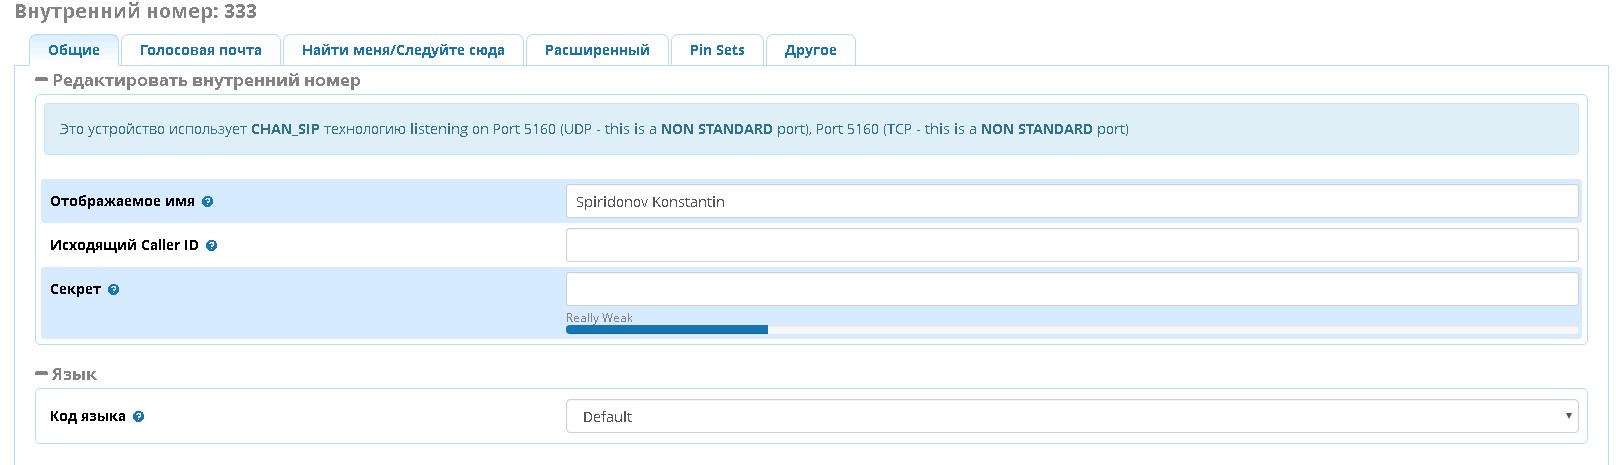
Task: Open help icon beside Секрет
Action: coord(114,290)
